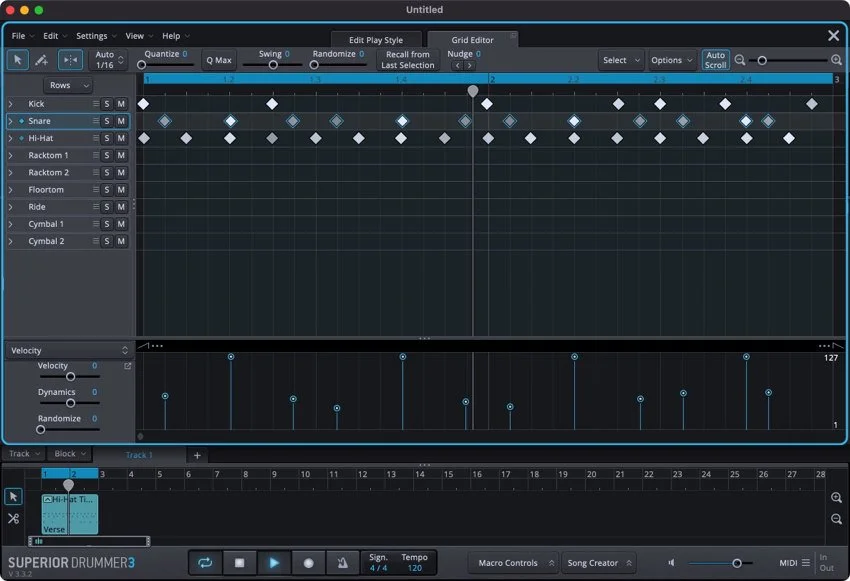Toggle the Auto Scroll button

click(x=715, y=60)
